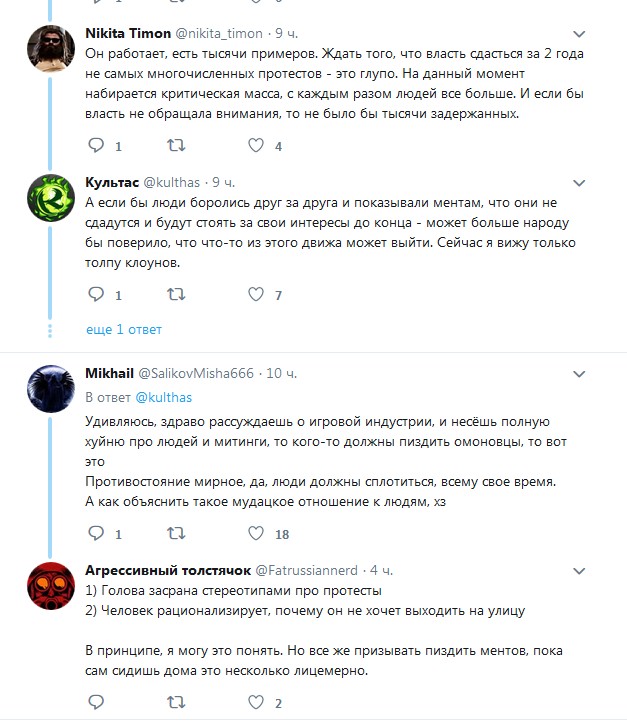Reply to Культас's tweet

pyautogui.click(x=97, y=295)
